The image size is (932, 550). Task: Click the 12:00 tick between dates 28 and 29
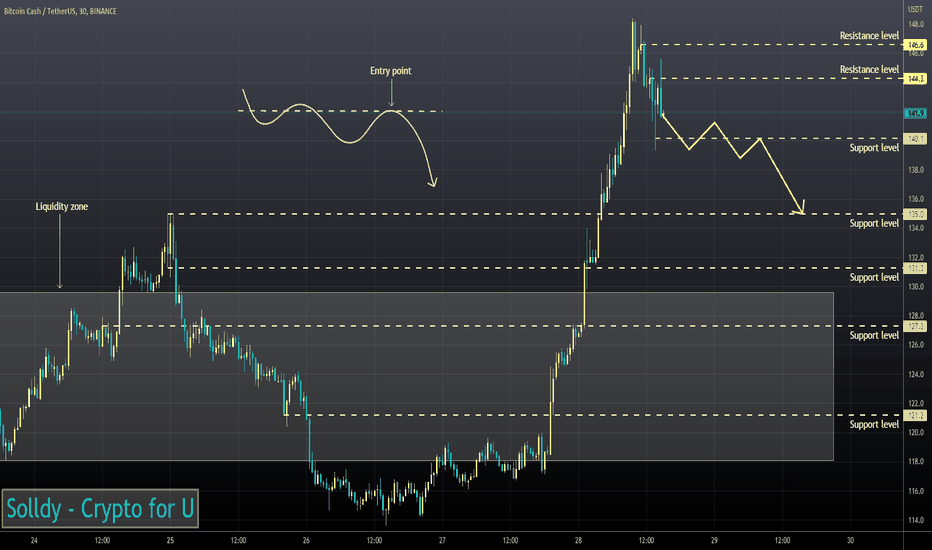click(646, 540)
